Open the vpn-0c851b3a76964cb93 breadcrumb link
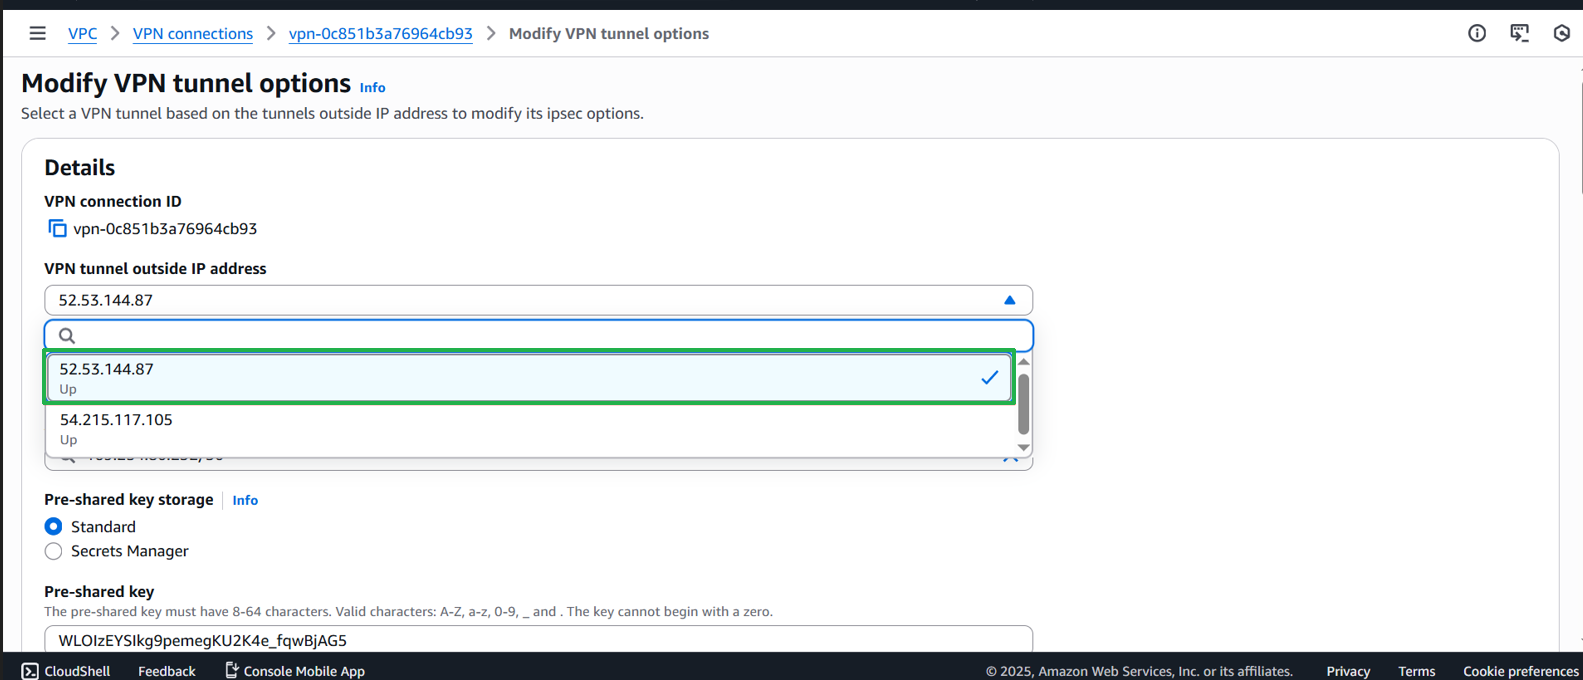This screenshot has width=1583, height=680. [380, 33]
